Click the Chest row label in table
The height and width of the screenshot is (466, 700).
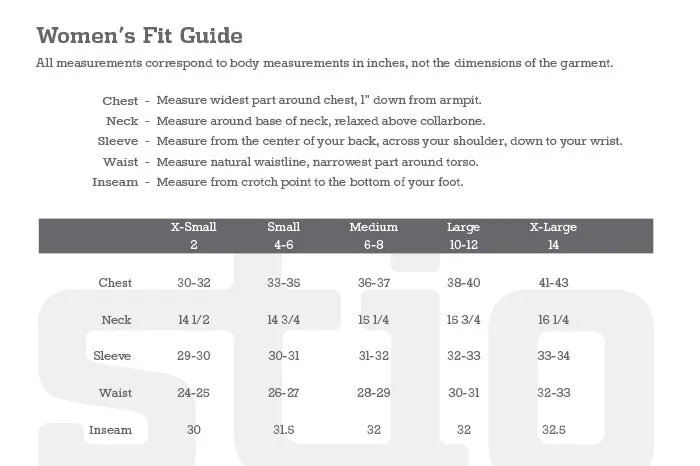tap(115, 283)
